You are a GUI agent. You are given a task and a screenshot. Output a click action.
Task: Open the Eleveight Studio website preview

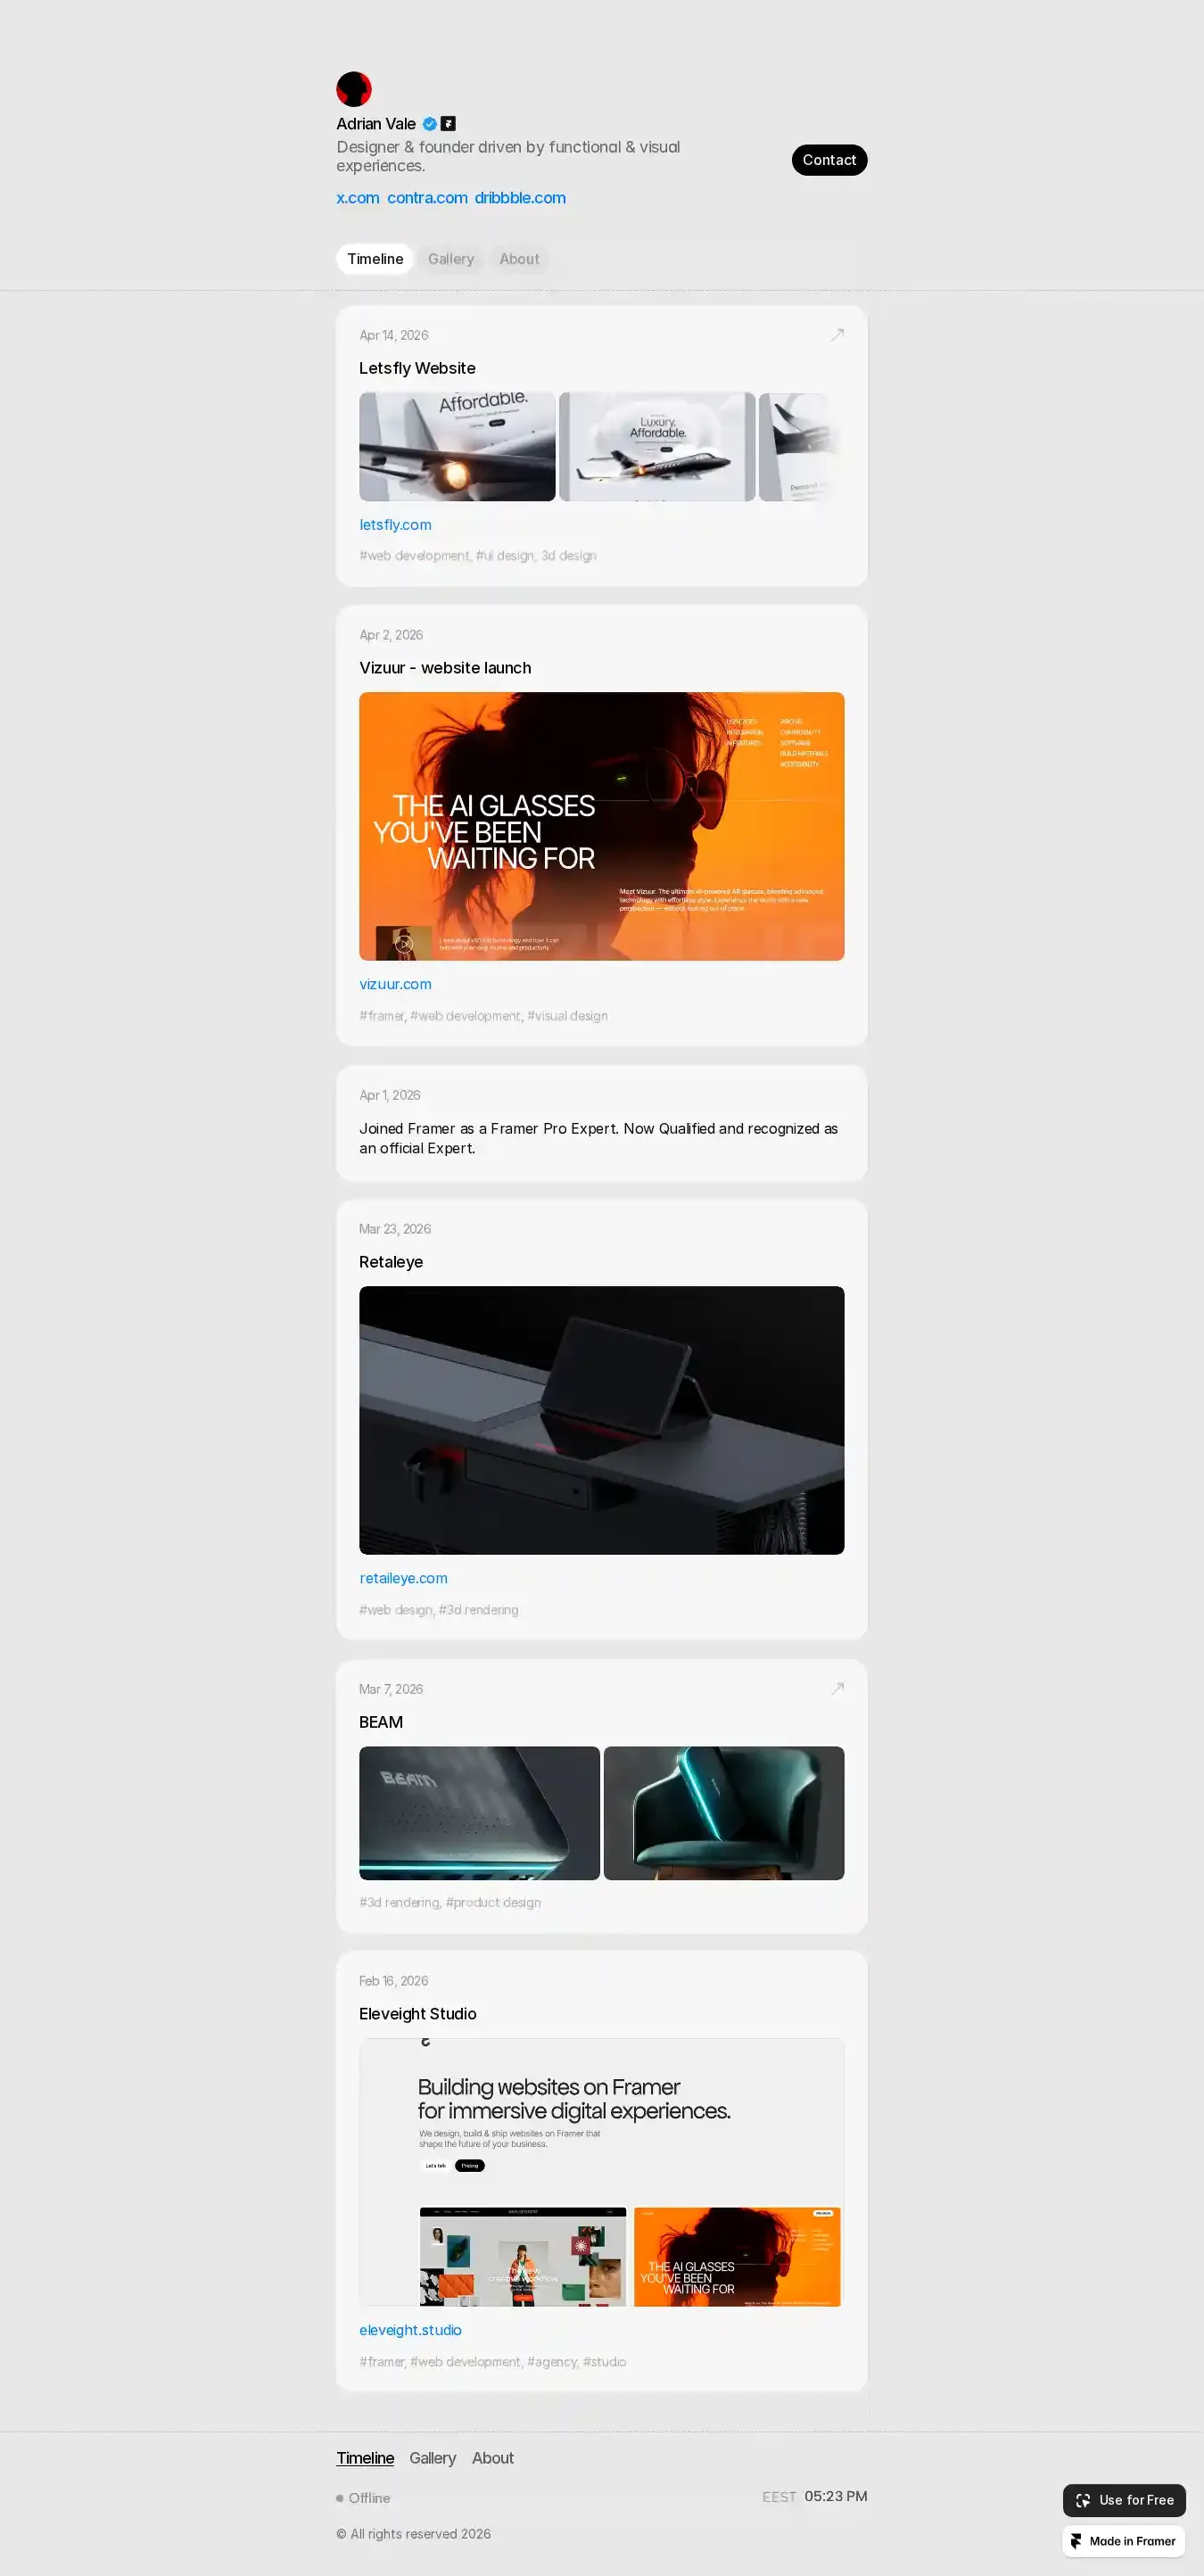pos(602,2173)
